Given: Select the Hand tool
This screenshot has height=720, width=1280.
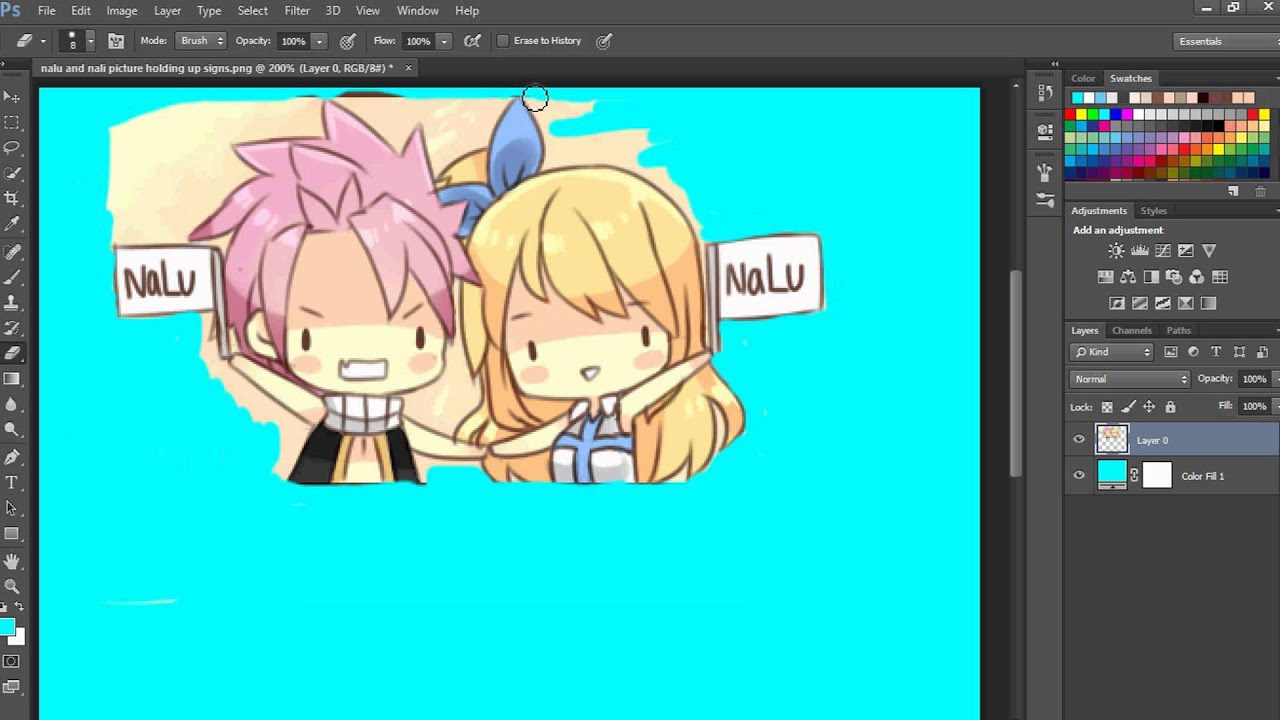Looking at the screenshot, I should click(12, 561).
